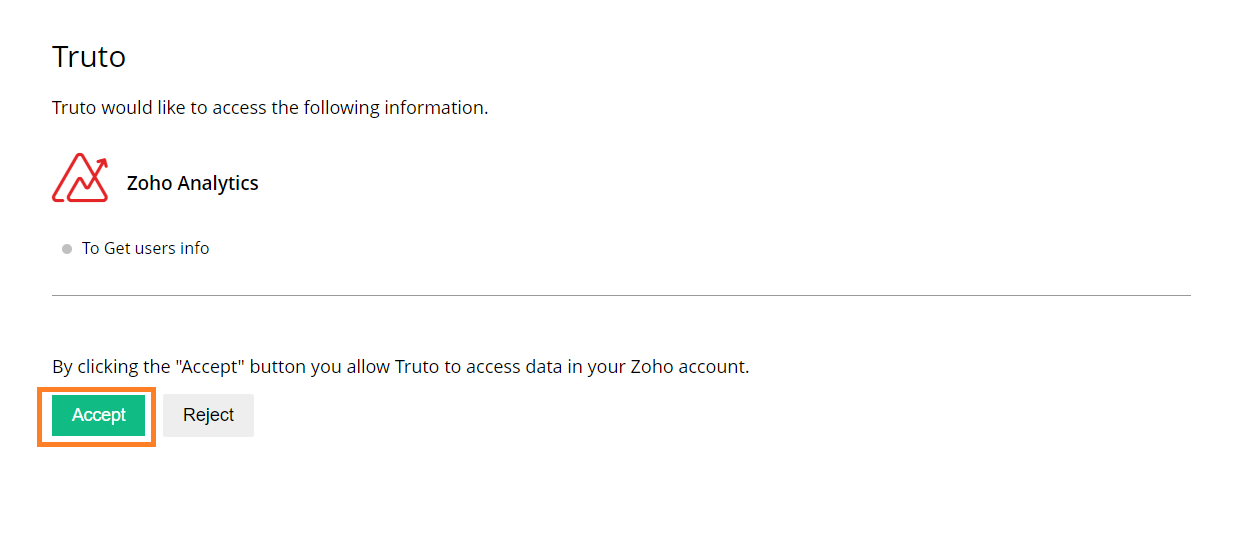
Task: Click the word "Zoho" next to the logo
Action: tap(149, 183)
